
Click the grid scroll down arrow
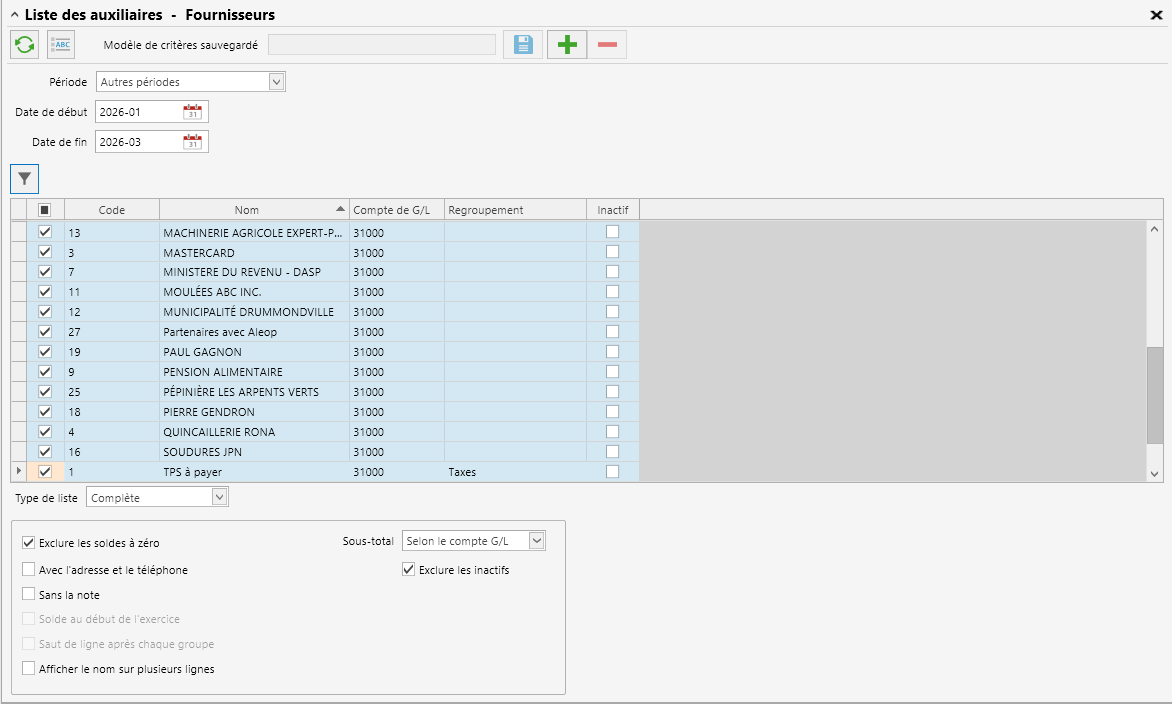coord(1155,474)
